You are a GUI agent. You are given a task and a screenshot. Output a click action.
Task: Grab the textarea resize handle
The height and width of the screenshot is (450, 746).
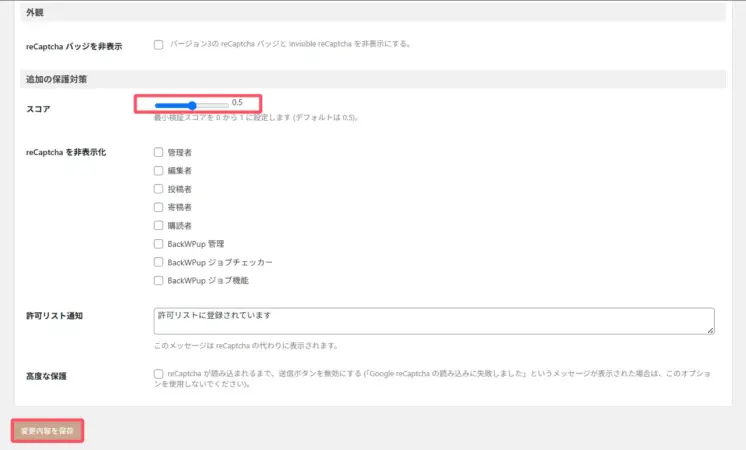click(710, 330)
